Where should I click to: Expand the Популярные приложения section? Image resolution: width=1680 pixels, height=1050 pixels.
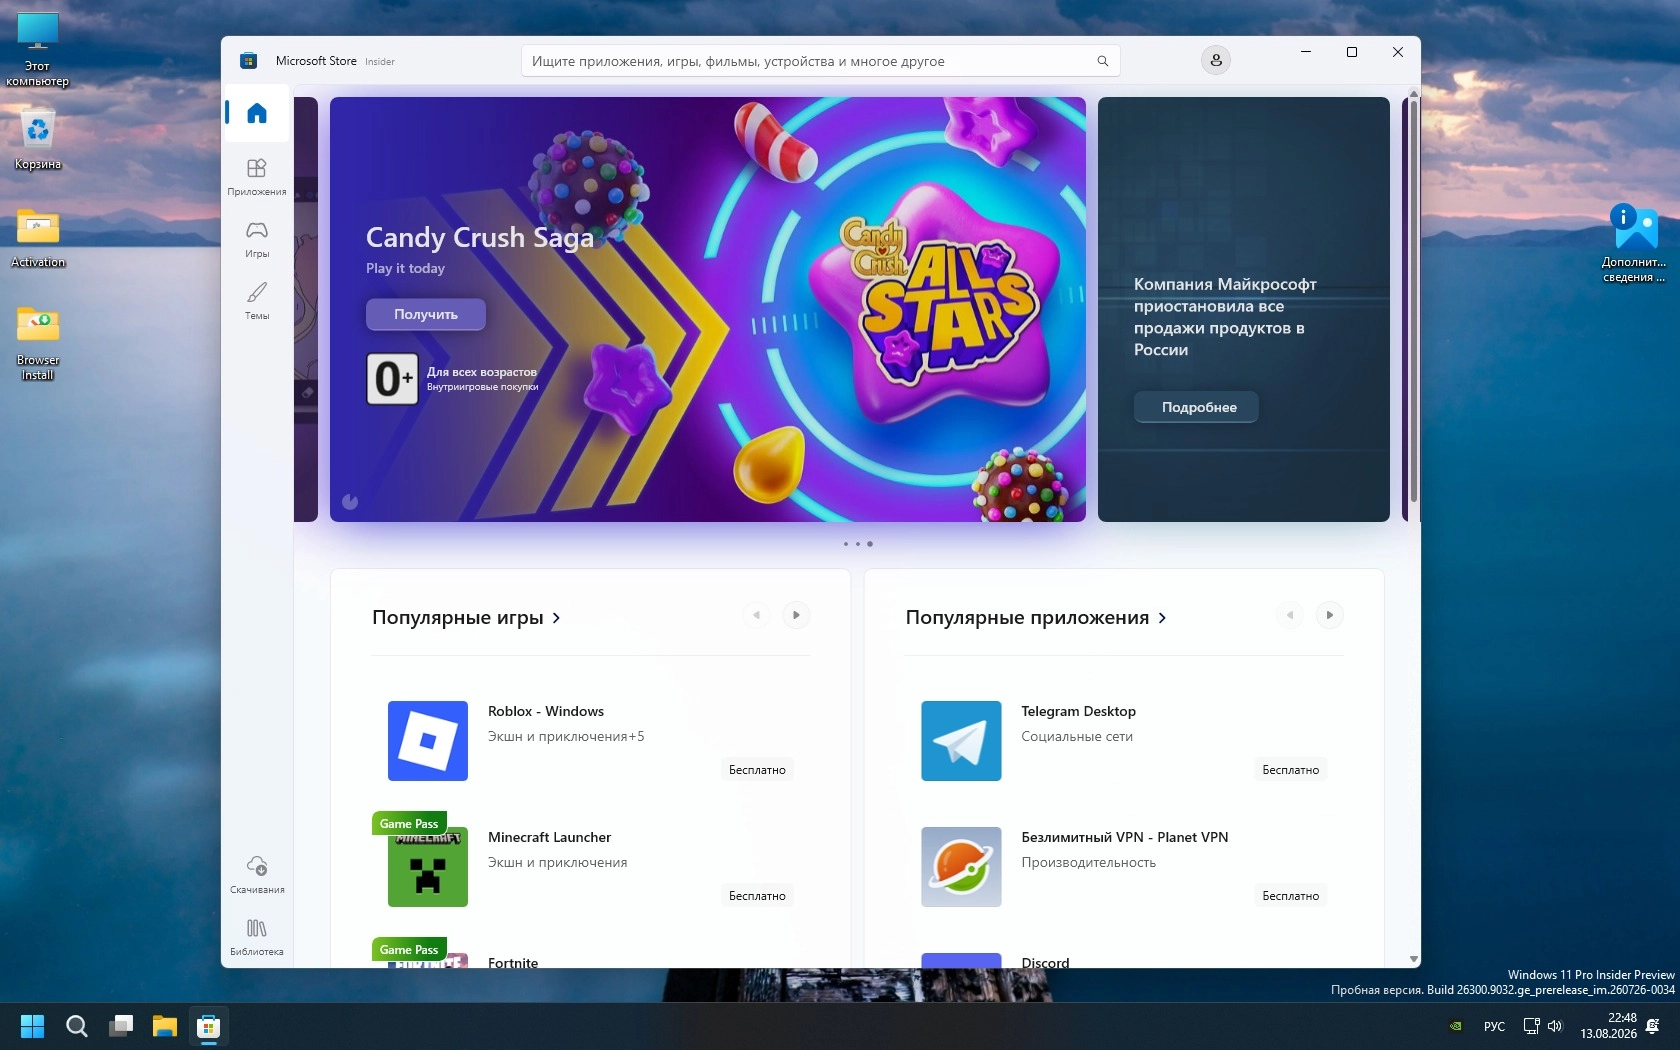(x=1036, y=617)
